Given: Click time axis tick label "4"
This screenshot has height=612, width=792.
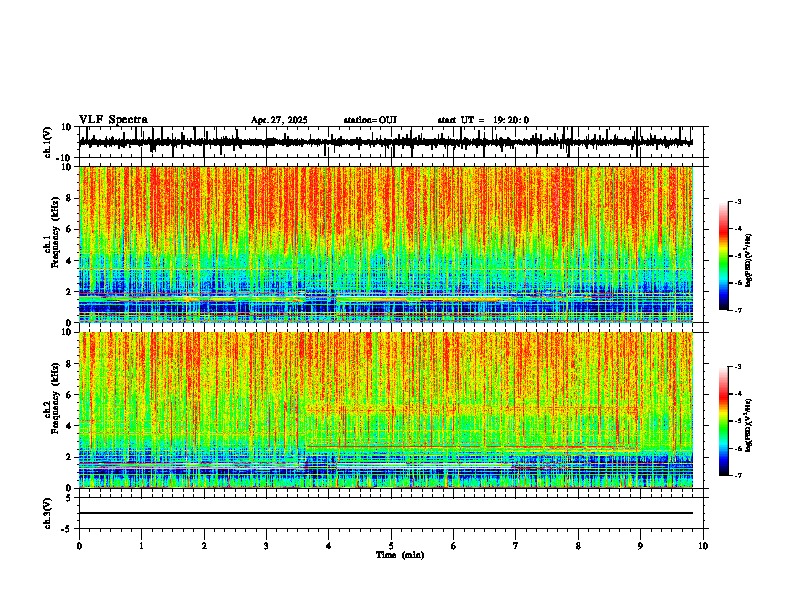Looking at the screenshot, I should pyautogui.click(x=329, y=546).
